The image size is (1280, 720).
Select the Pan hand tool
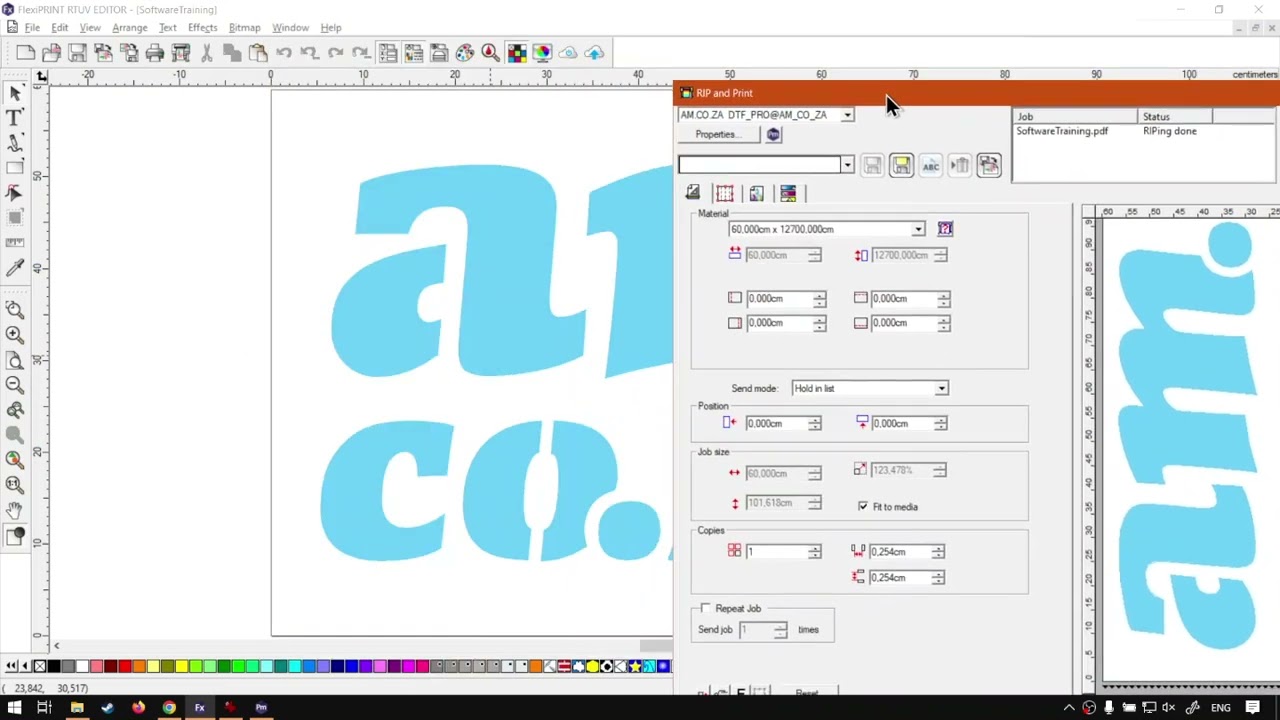pos(15,509)
